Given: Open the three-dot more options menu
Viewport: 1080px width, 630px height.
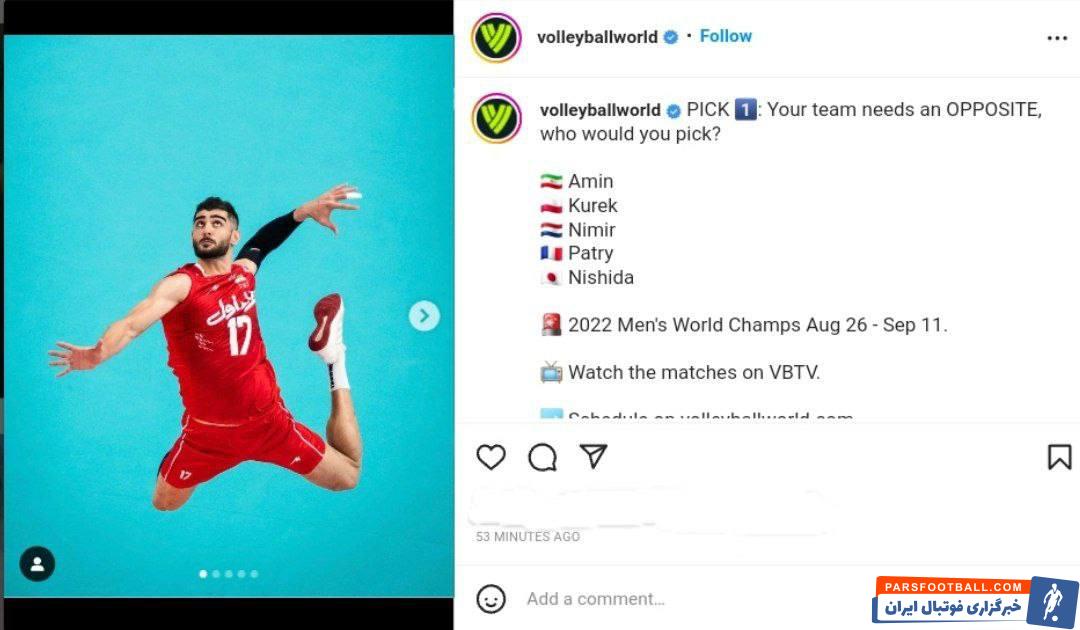Looking at the screenshot, I should (1057, 39).
